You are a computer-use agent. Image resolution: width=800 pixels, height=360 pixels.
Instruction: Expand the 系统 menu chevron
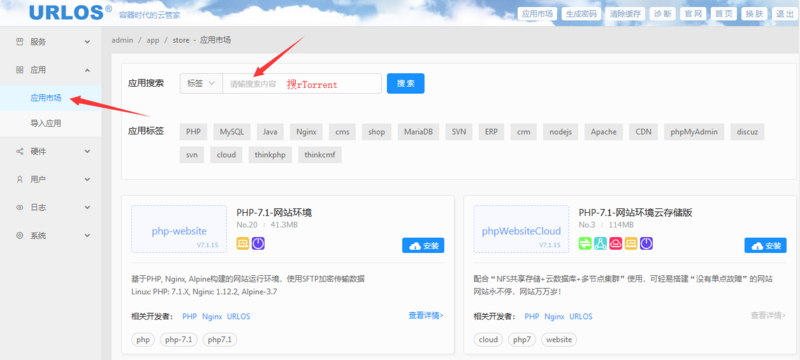pos(87,236)
